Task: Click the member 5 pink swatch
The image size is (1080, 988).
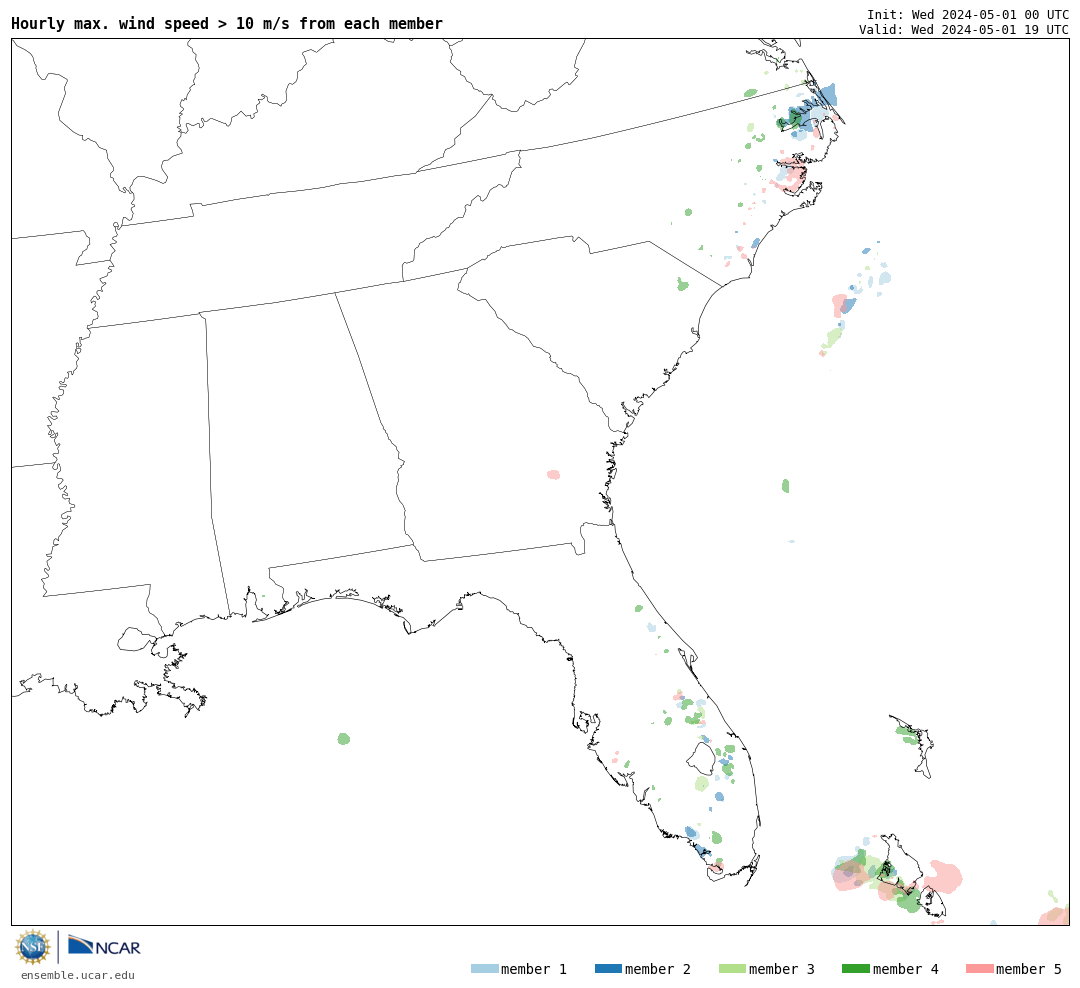Action: [x=979, y=969]
